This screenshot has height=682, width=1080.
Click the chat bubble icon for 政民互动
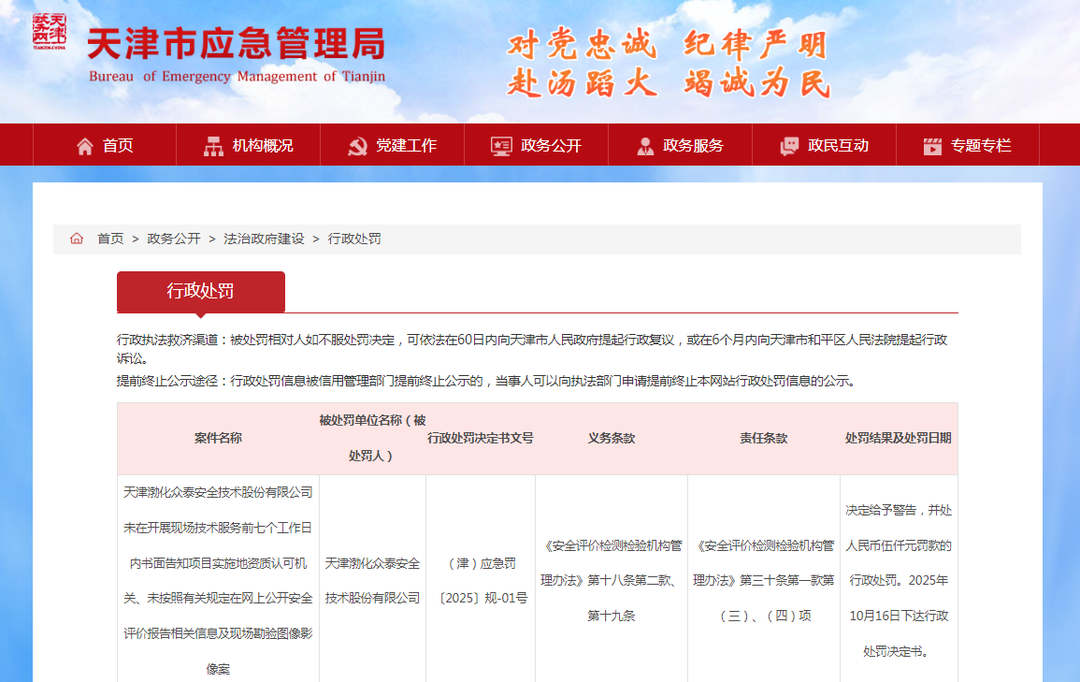(790, 146)
